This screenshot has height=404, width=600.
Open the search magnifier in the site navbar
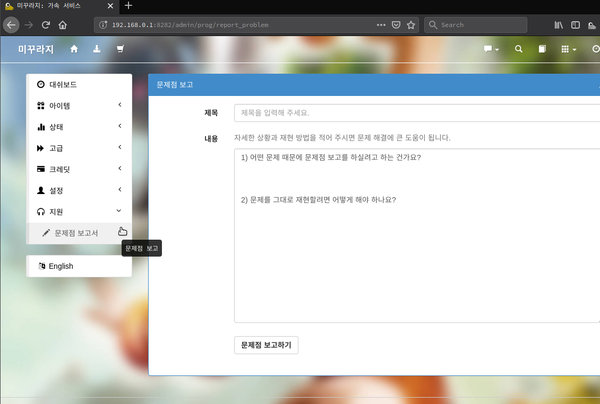coord(518,49)
